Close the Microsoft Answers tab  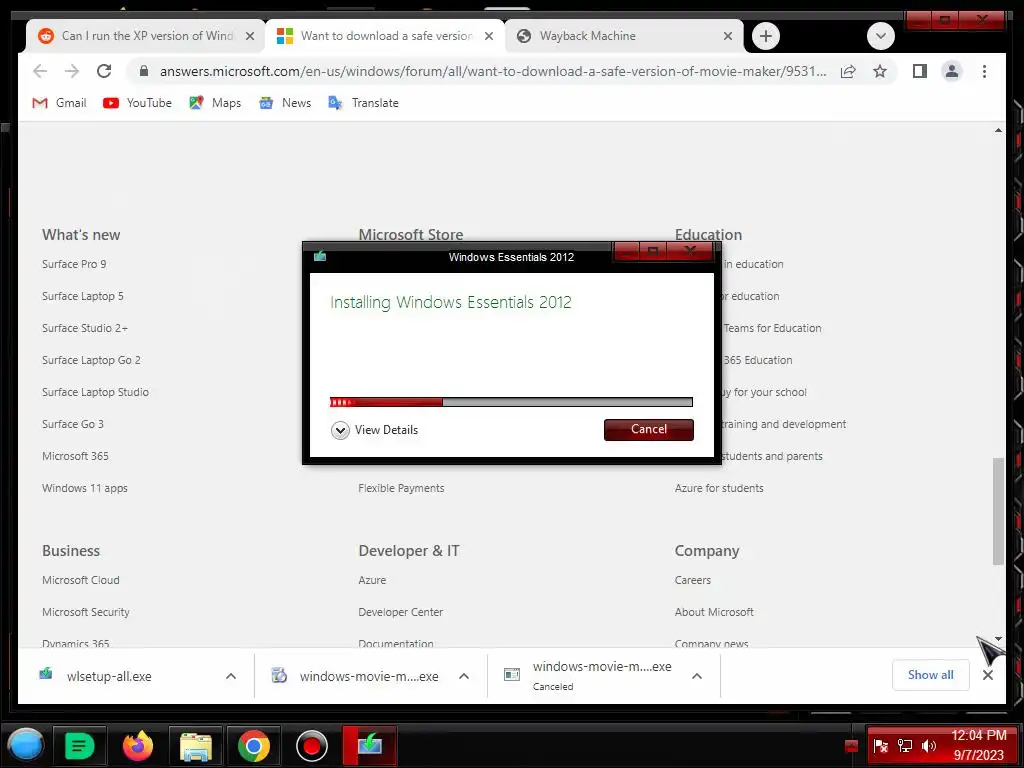point(488,36)
